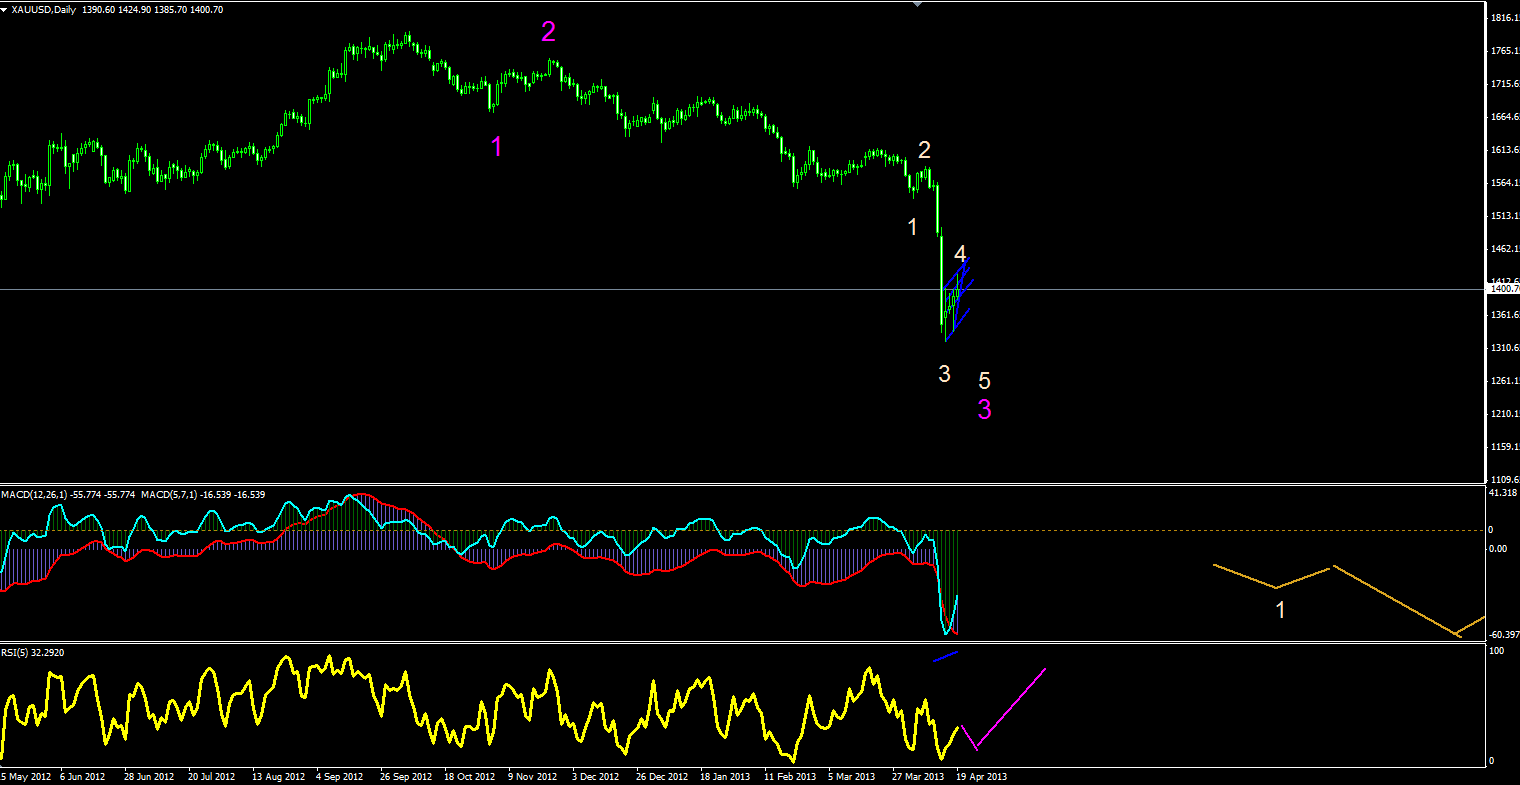Select the 1361 price scale value
This screenshot has width=1520, height=785.
click(1503, 315)
